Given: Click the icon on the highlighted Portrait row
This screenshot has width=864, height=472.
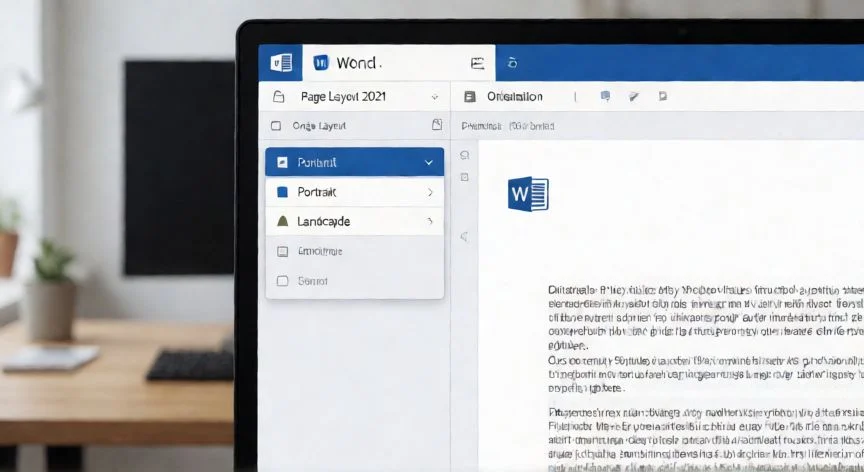Looking at the screenshot, I should point(282,162).
